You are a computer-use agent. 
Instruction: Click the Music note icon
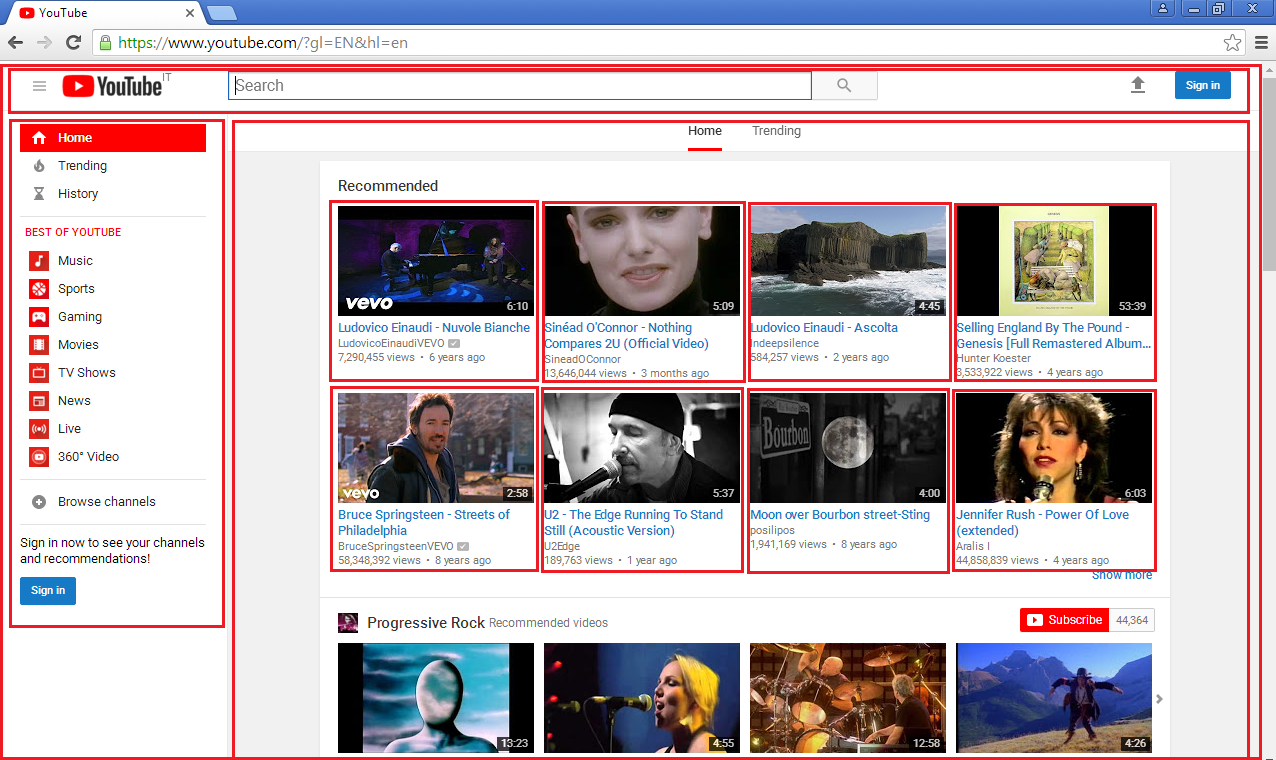click(39, 261)
